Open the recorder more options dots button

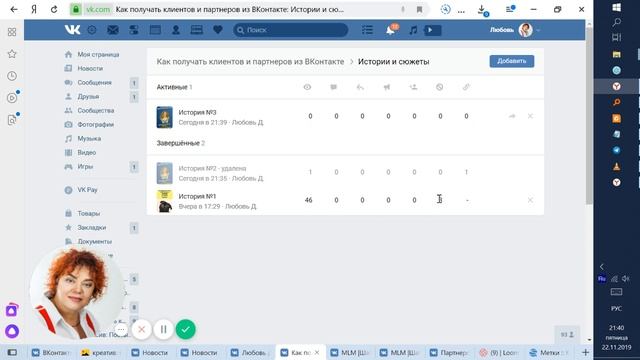121,329
